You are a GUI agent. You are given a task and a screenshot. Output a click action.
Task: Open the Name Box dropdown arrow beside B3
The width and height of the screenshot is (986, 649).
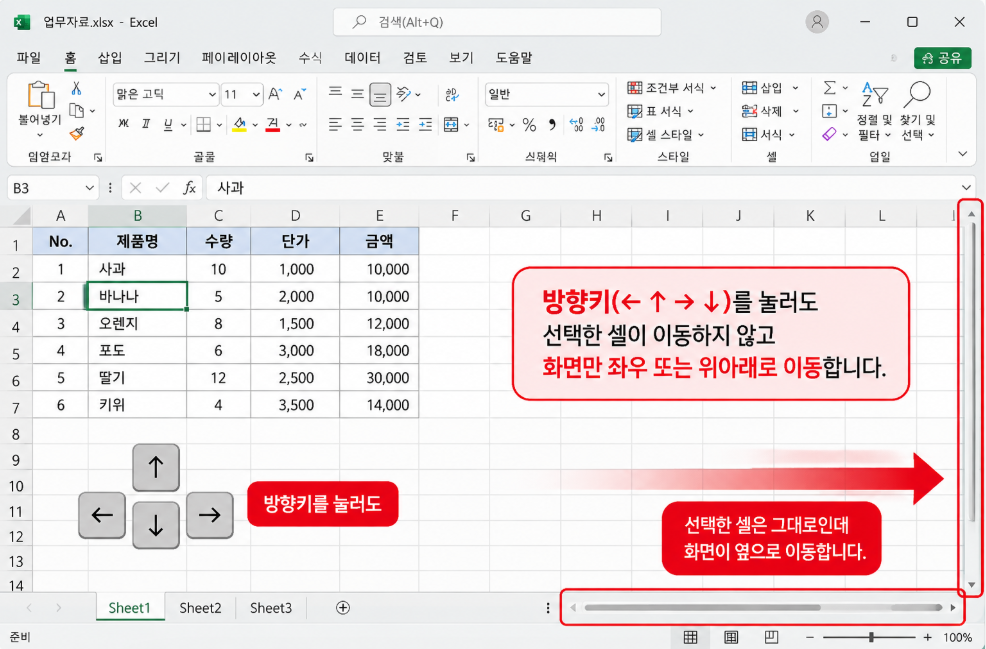point(89,188)
